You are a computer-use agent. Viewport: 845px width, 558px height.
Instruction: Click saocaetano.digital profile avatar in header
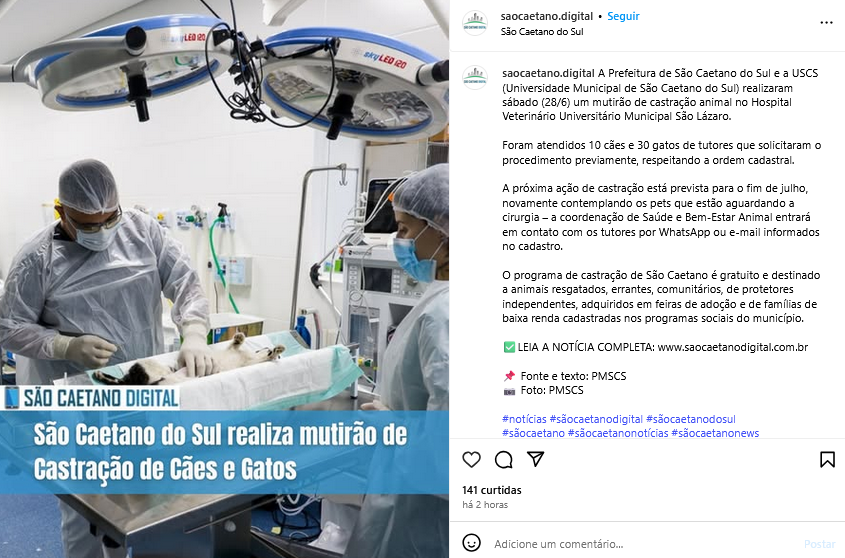point(475,23)
